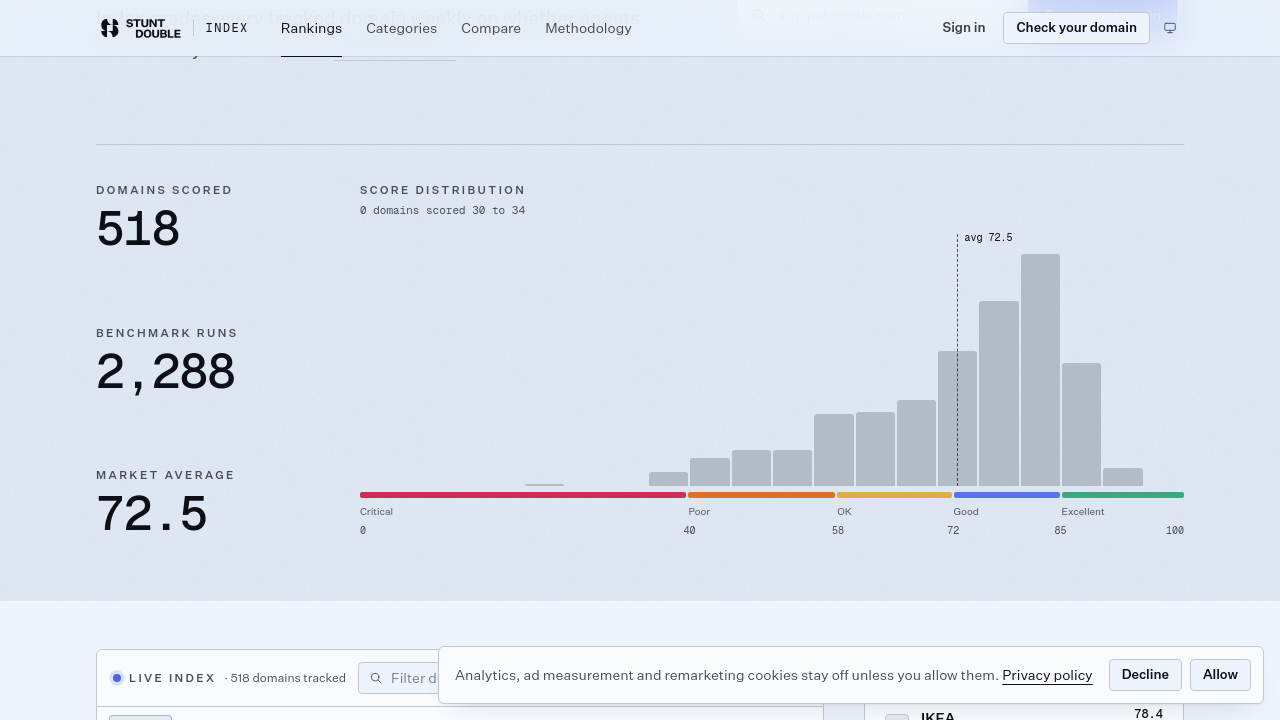Allow cookies in the banner
Image resolution: width=1280 pixels, height=720 pixels.
pos(1220,675)
